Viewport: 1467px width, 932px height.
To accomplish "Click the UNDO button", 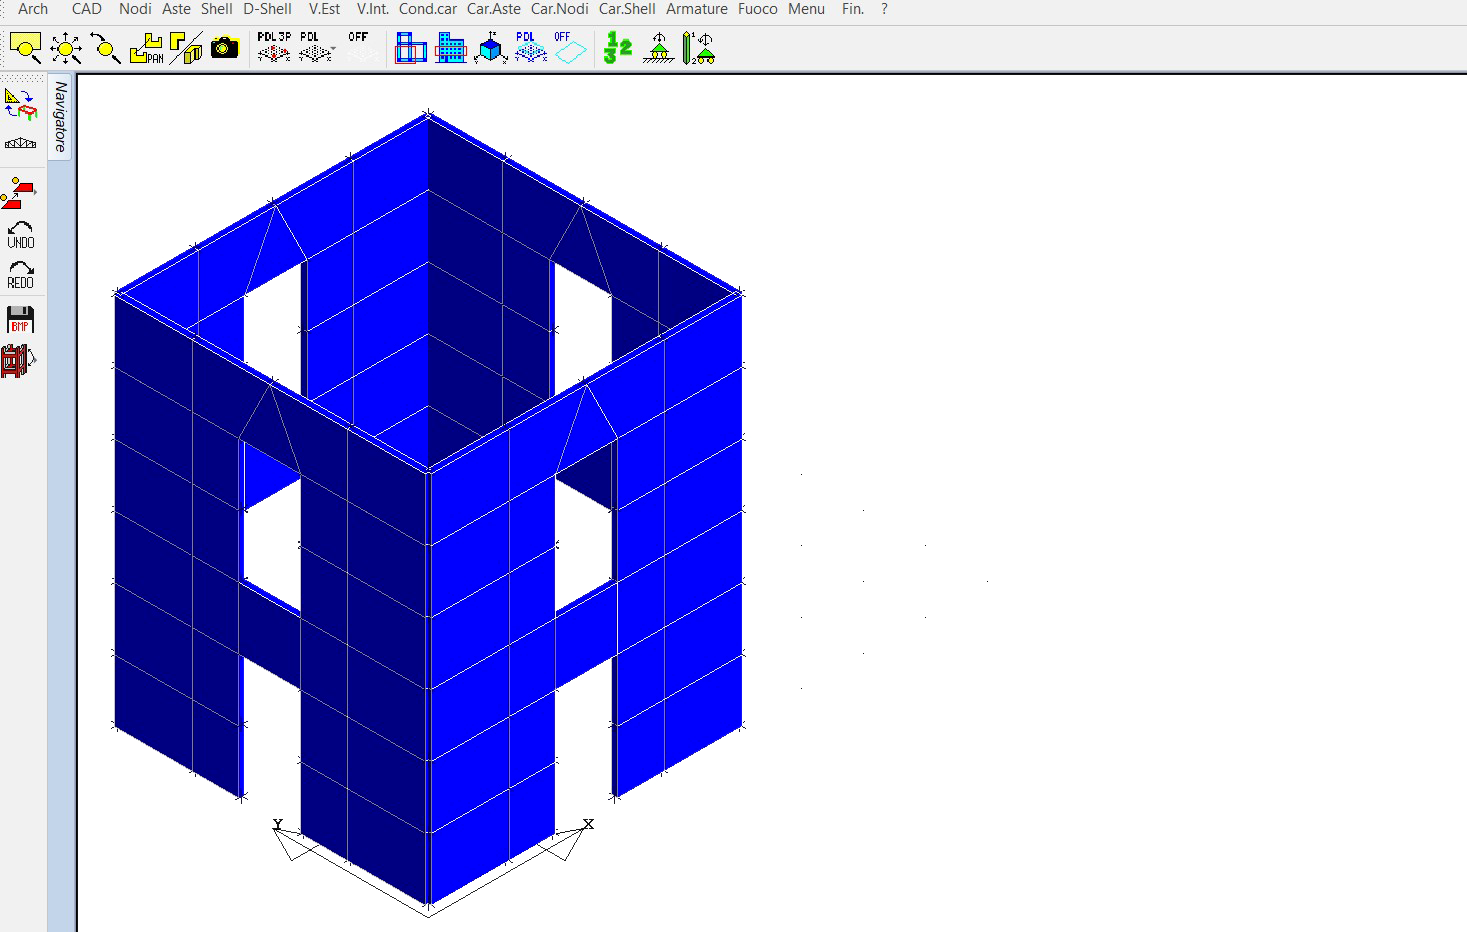I will pyautogui.click(x=20, y=235).
